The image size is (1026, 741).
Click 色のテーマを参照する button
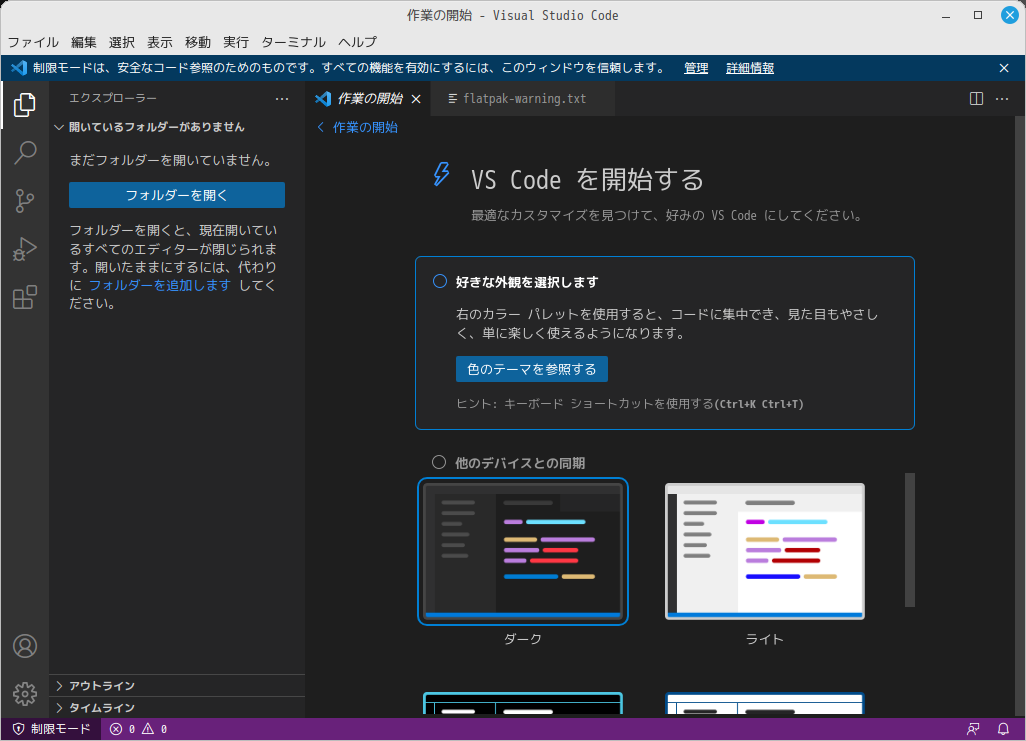531,369
